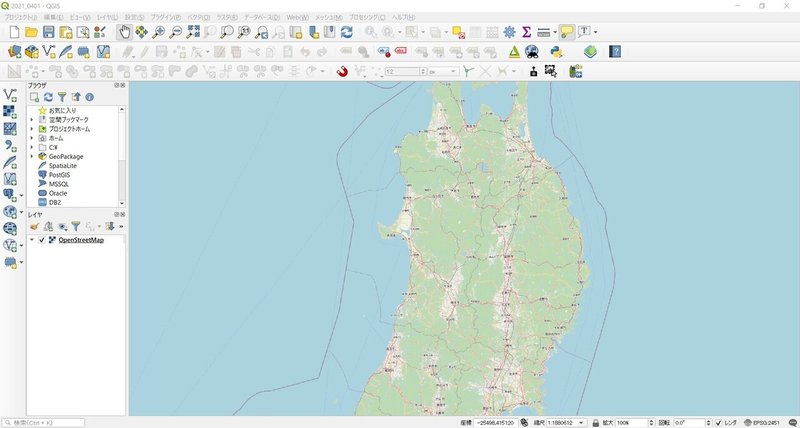
Task: Click New Shapefile Layer icon in top toolbar
Action: point(49,52)
